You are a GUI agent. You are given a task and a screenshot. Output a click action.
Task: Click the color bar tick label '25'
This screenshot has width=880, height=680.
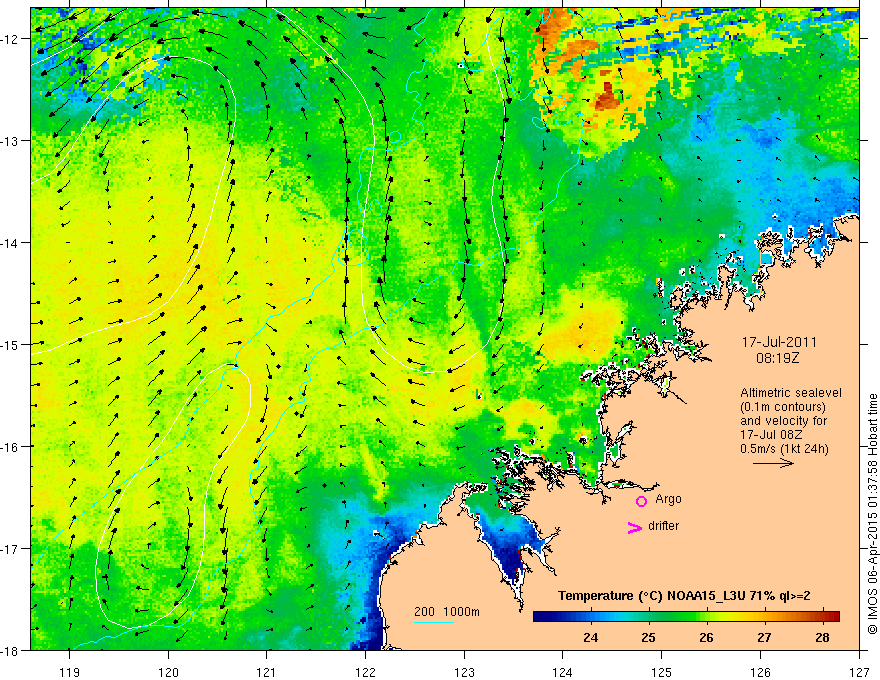pos(648,637)
